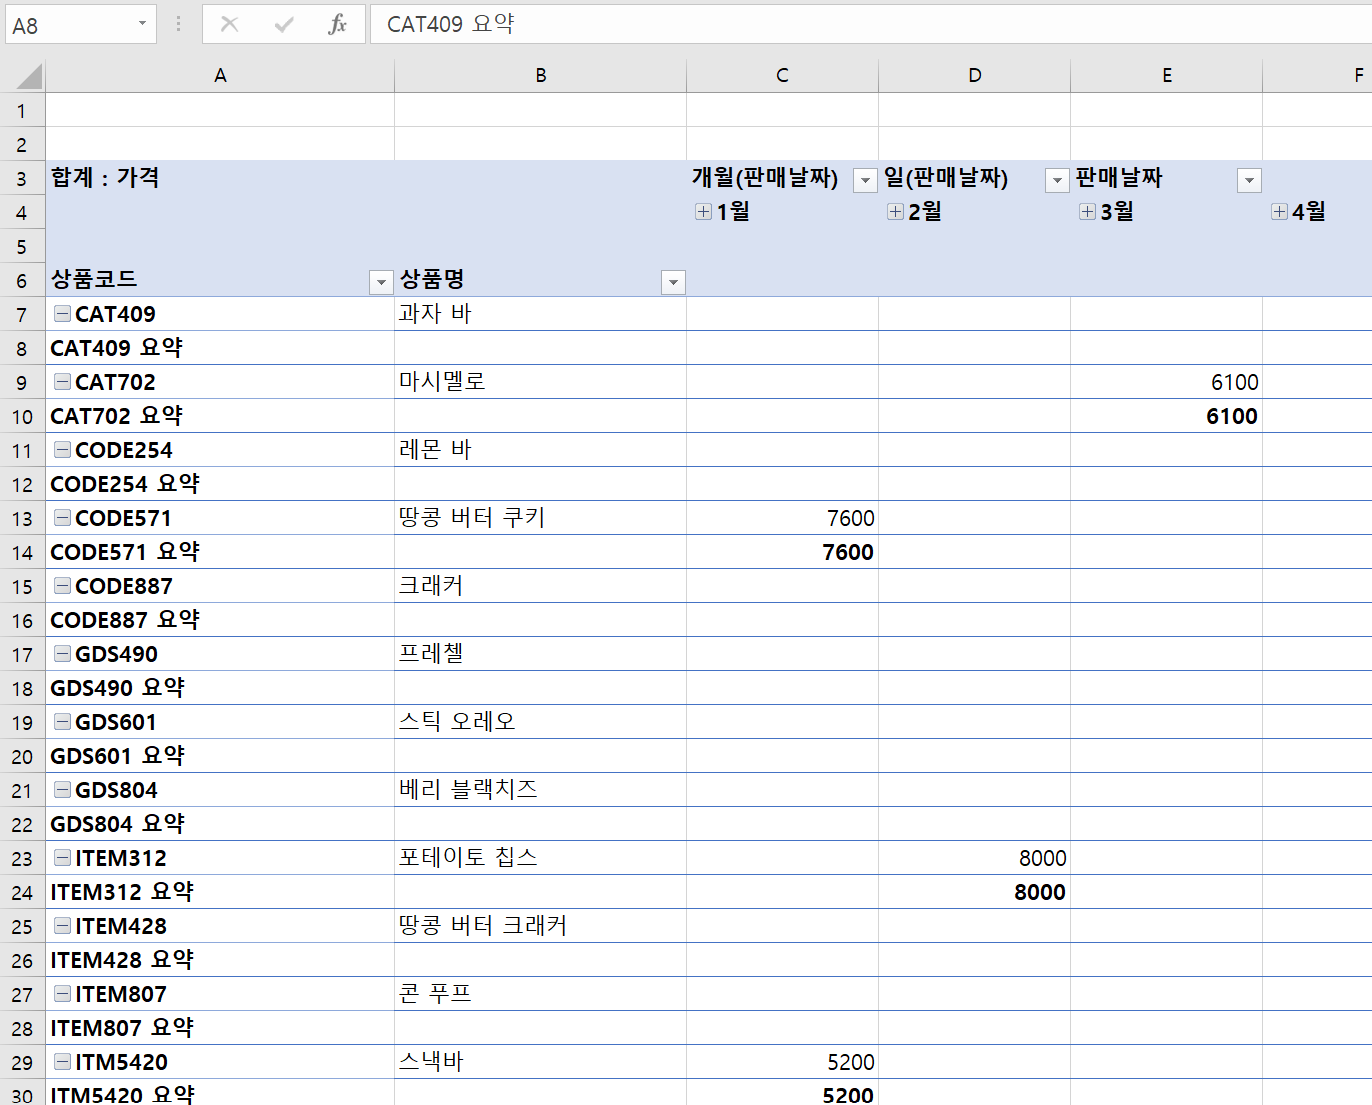Select the bold 6100 subtotal cell
Screen dimensions: 1372x1105
(x=1166, y=416)
